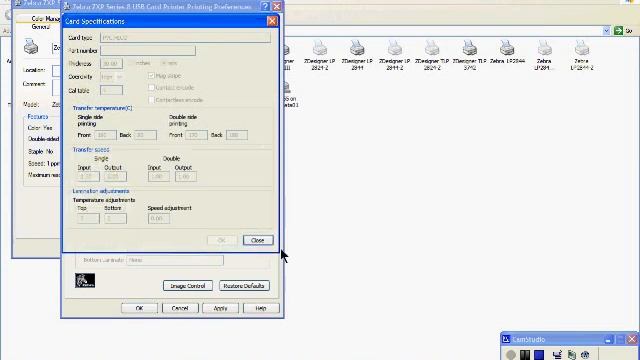640x360 pixels.
Task: Click double side Front temperature field
Action: [x=196, y=135]
